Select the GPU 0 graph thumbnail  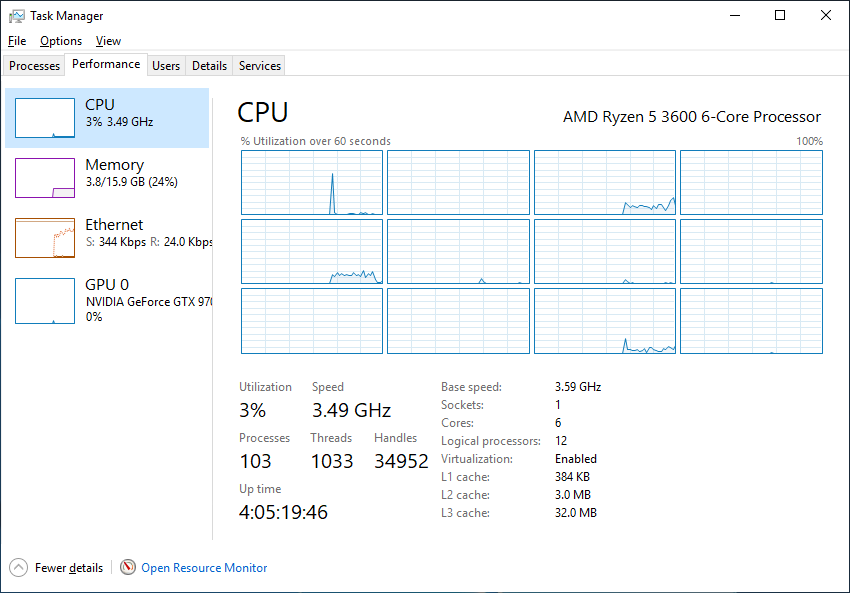45,301
